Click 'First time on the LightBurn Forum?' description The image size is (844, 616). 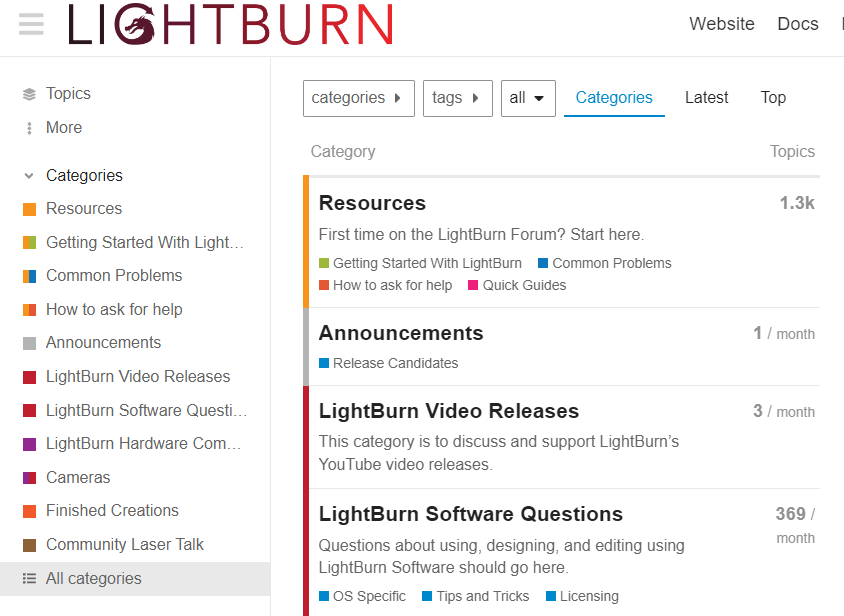(481, 235)
